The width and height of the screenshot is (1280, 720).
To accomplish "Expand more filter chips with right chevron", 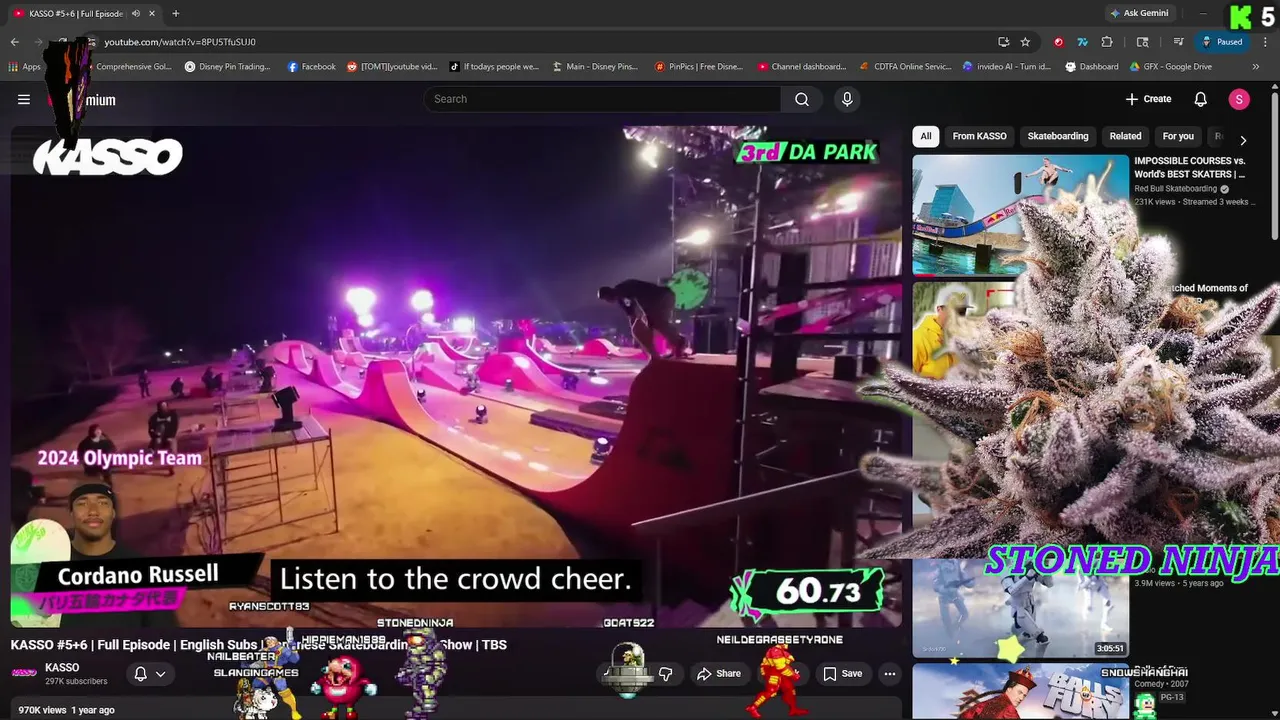I will pyautogui.click(x=1243, y=140).
